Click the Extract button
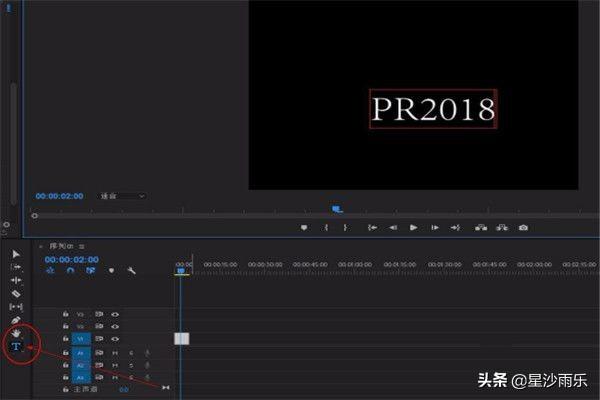Image resolution: width=600 pixels, height=400 pixels. point(502,228)
